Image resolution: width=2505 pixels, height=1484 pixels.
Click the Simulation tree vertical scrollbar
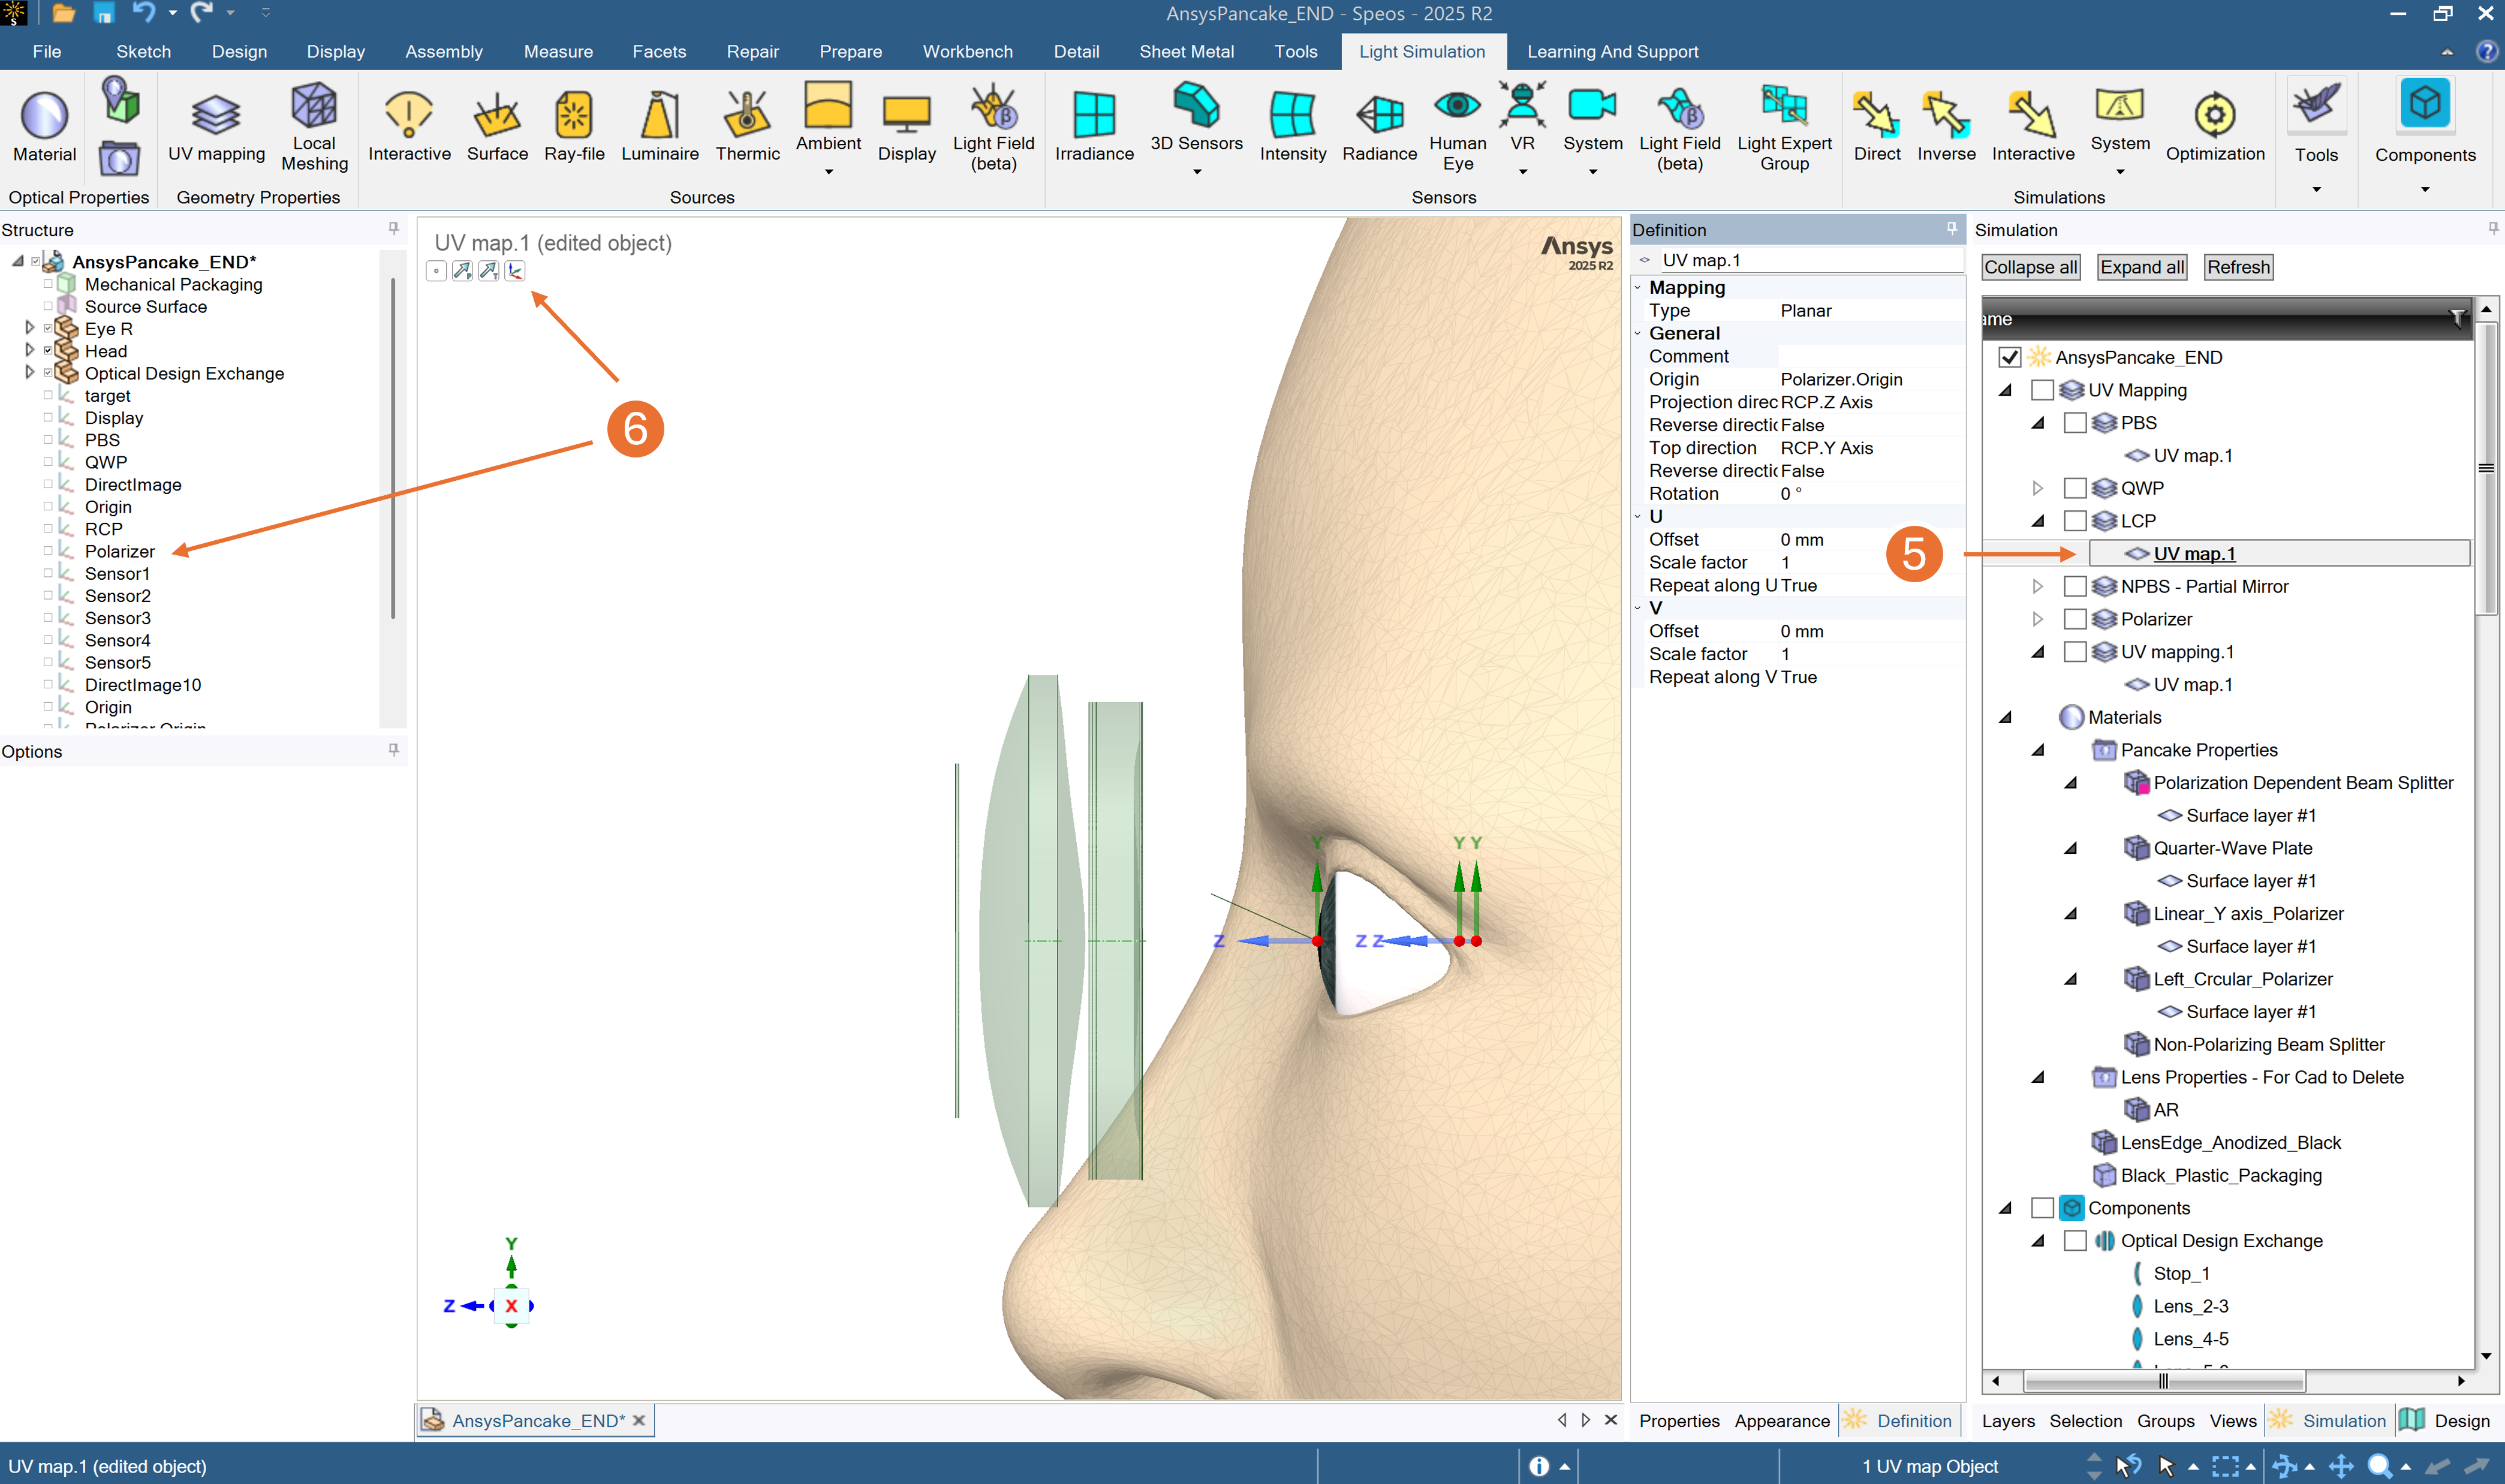tap(2485, 468)
